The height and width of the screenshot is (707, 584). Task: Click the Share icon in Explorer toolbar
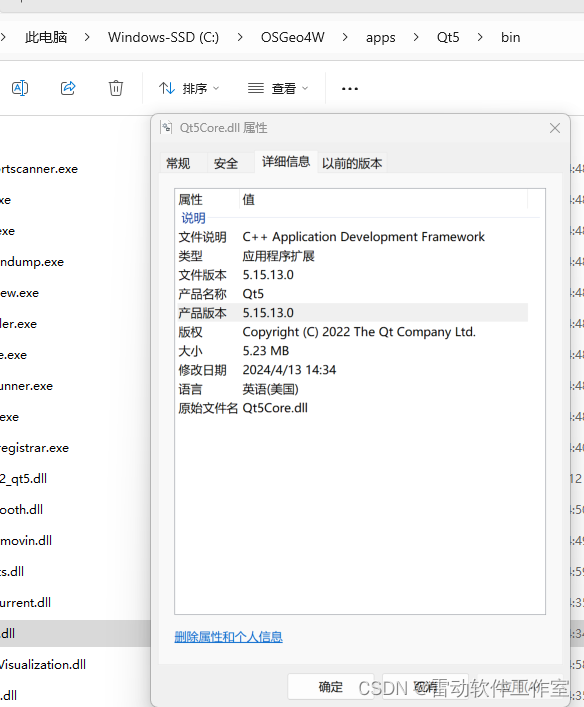click(68, 88)
